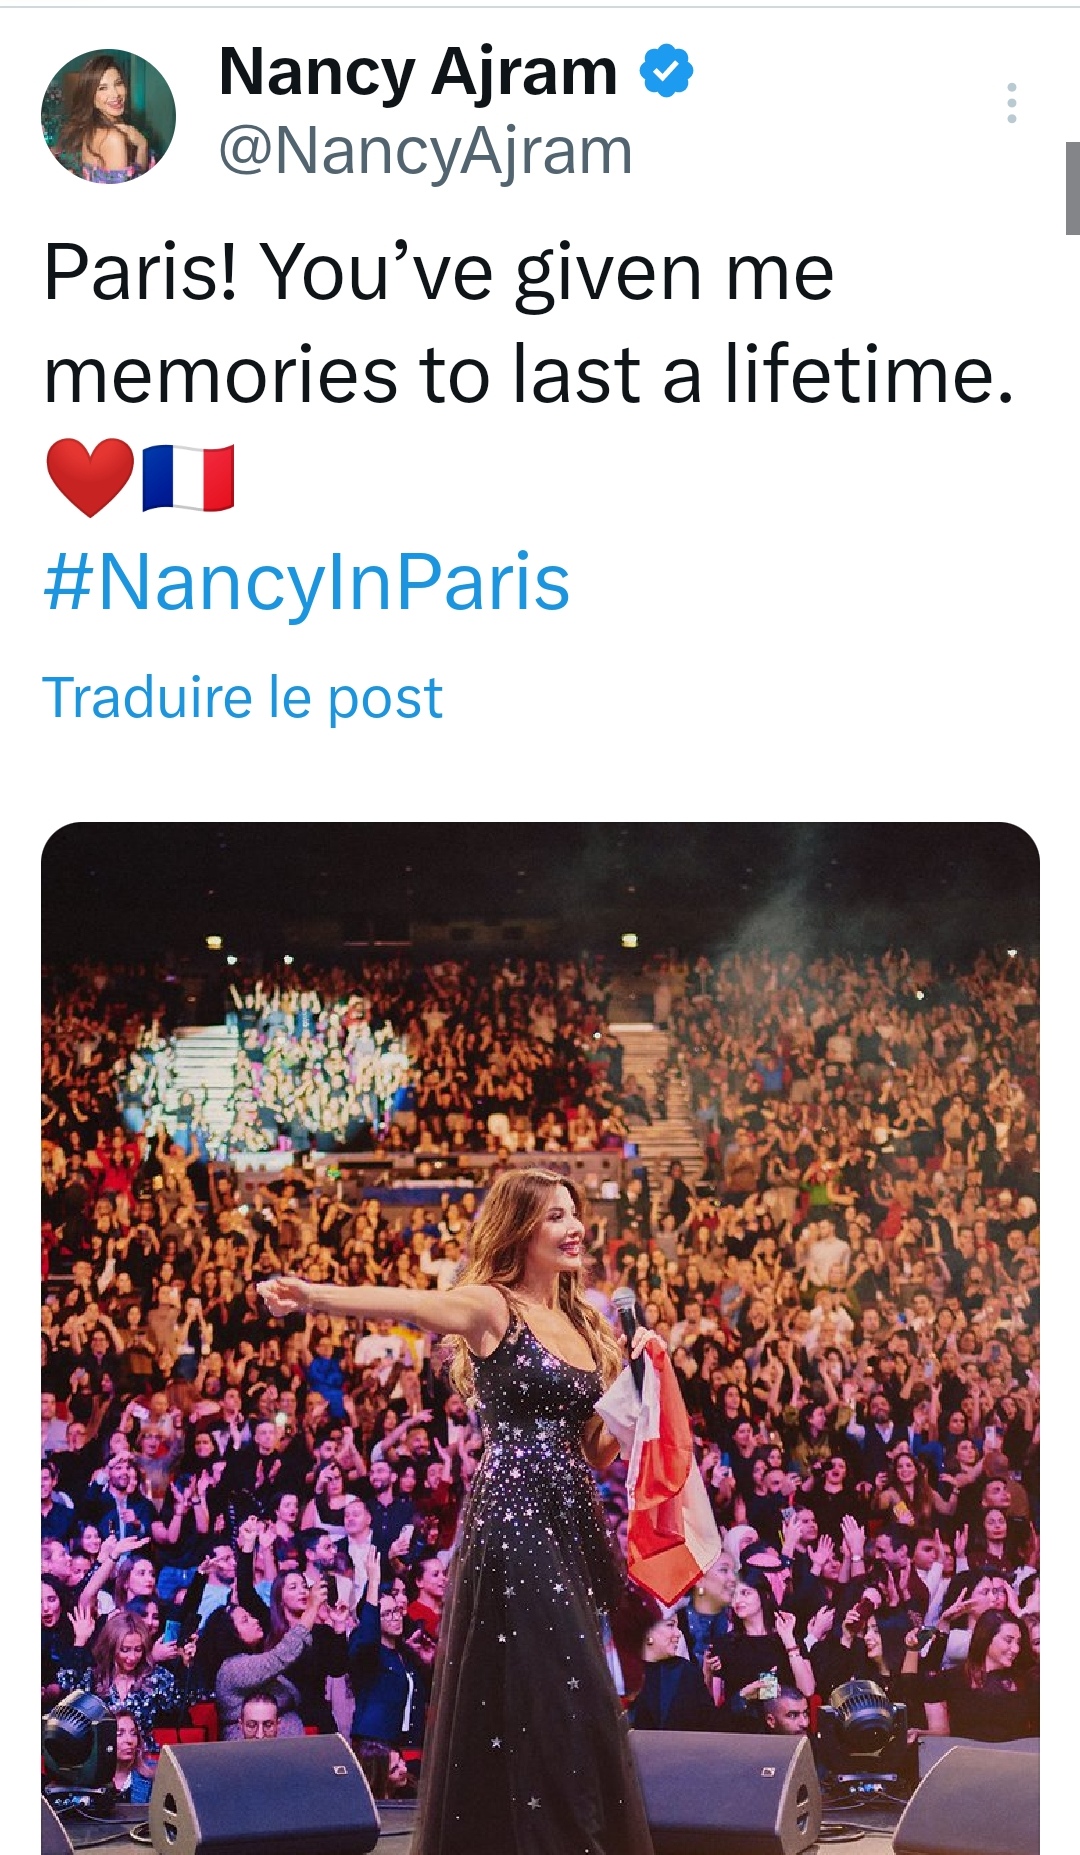This screenshot has width=1080, height=1855.
Task: Open the @NancyAjram handle
Action: tap(425, 151)
